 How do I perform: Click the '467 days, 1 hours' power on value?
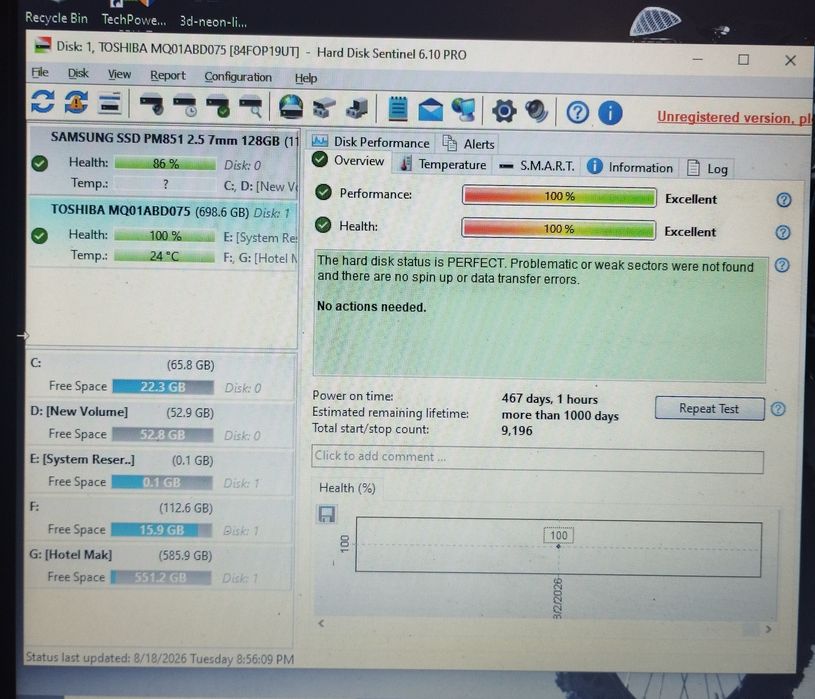[550, 399]
